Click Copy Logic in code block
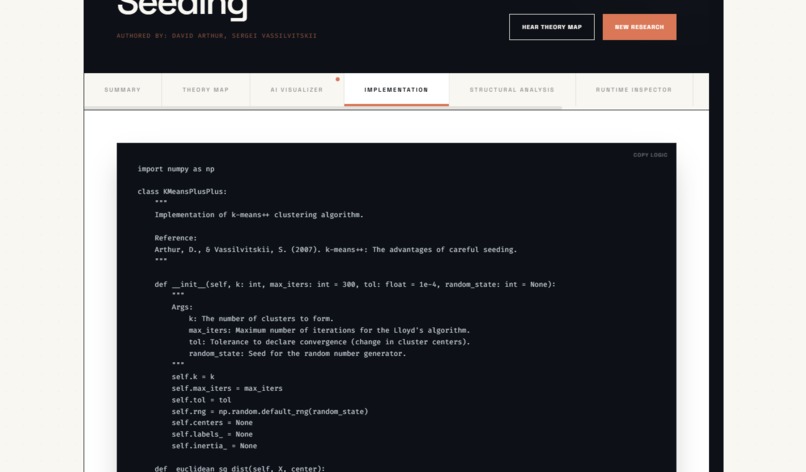This screenshot has width=806, height=472. pyautogui.click(x=650, y=155)
